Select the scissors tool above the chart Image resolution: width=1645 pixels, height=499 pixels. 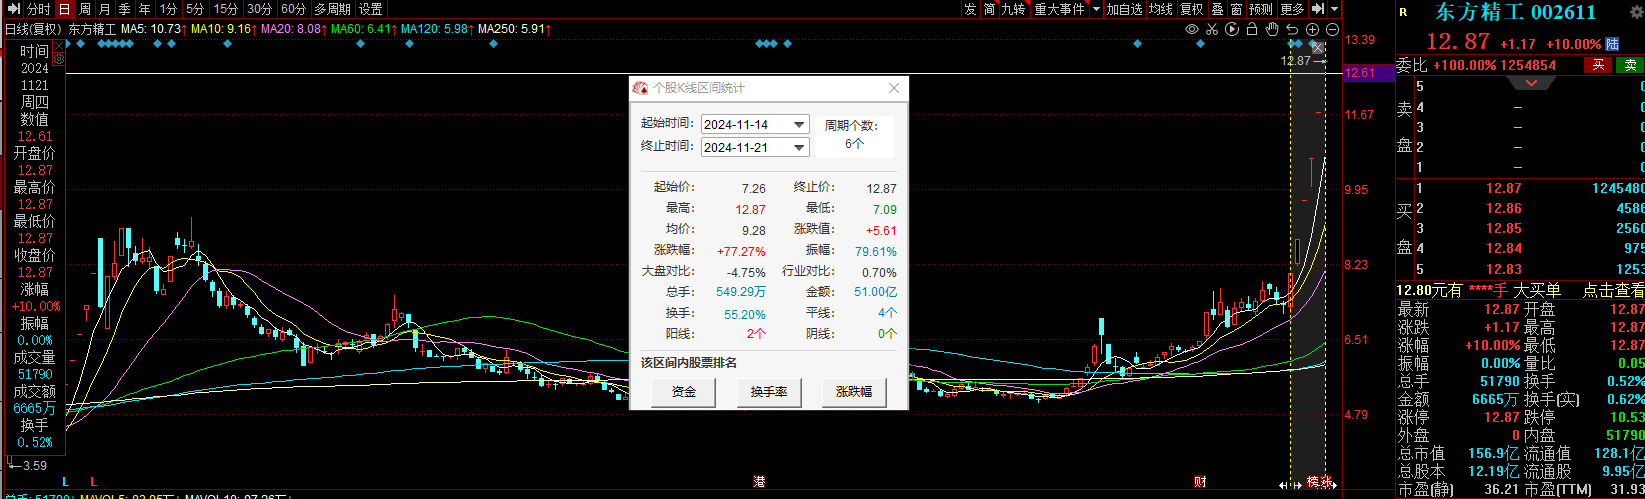coord(1211,29)
